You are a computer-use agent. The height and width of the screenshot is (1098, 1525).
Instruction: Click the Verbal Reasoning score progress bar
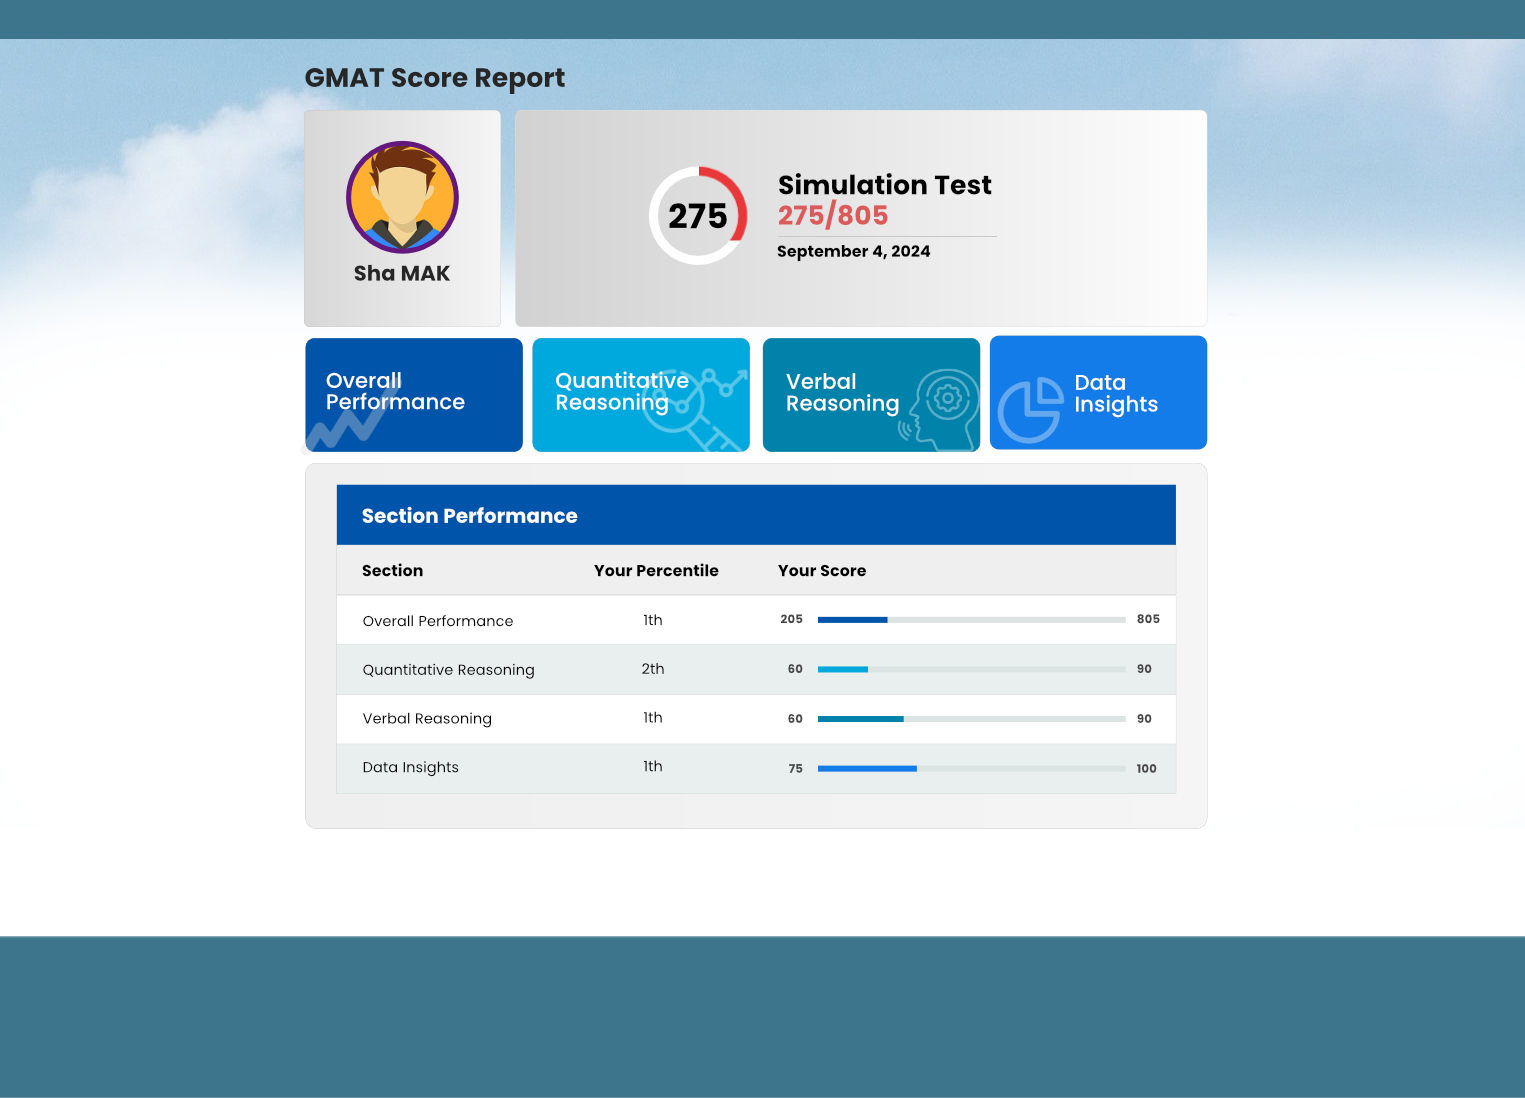click(972, 719)
